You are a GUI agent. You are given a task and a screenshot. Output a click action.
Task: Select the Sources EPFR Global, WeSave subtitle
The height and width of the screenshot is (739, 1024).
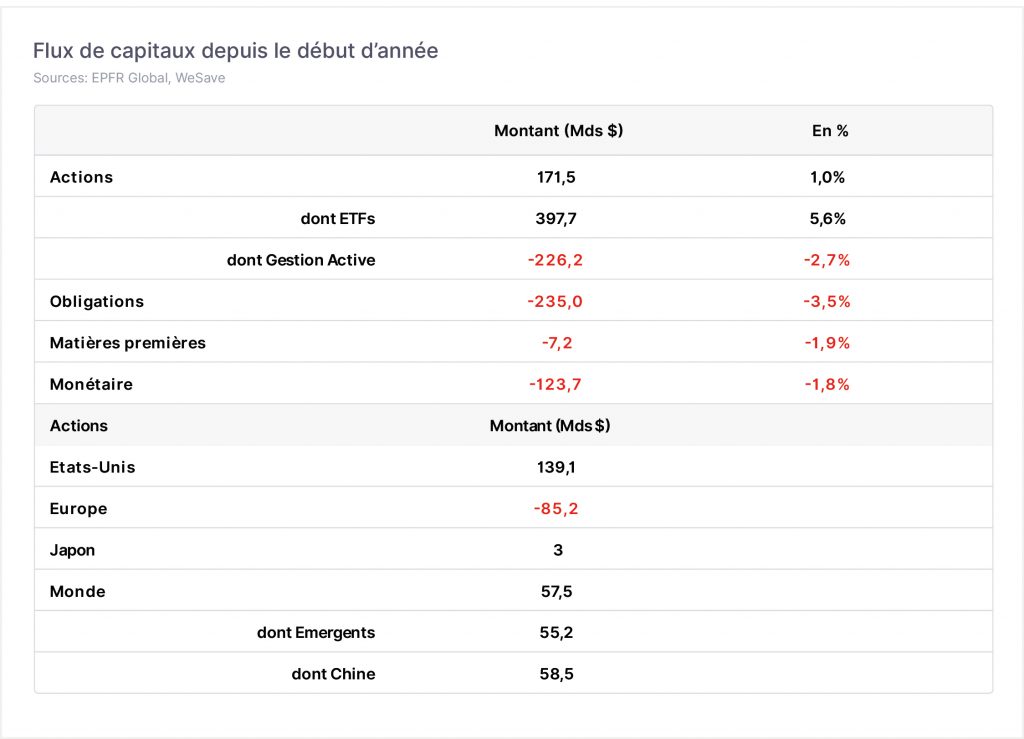(129, 78)
